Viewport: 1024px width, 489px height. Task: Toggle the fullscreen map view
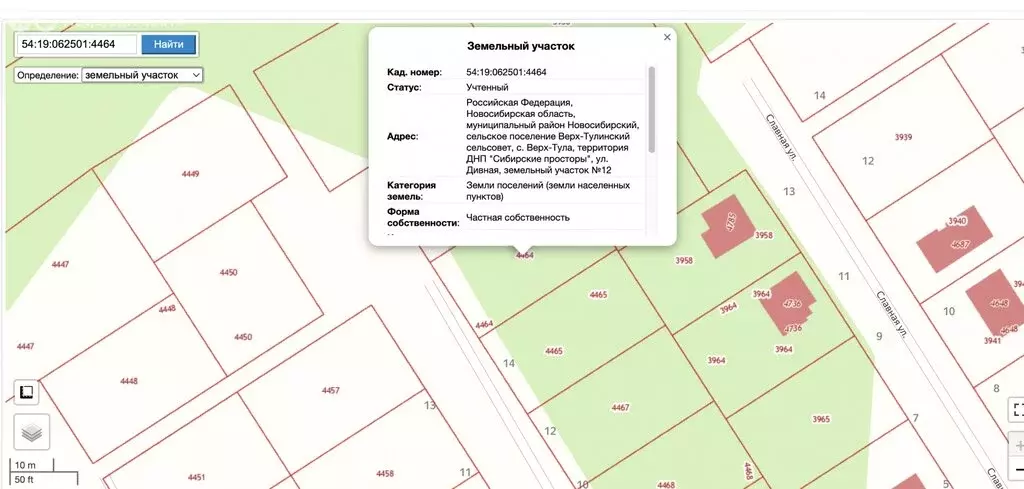click(x=1017, y=410)
